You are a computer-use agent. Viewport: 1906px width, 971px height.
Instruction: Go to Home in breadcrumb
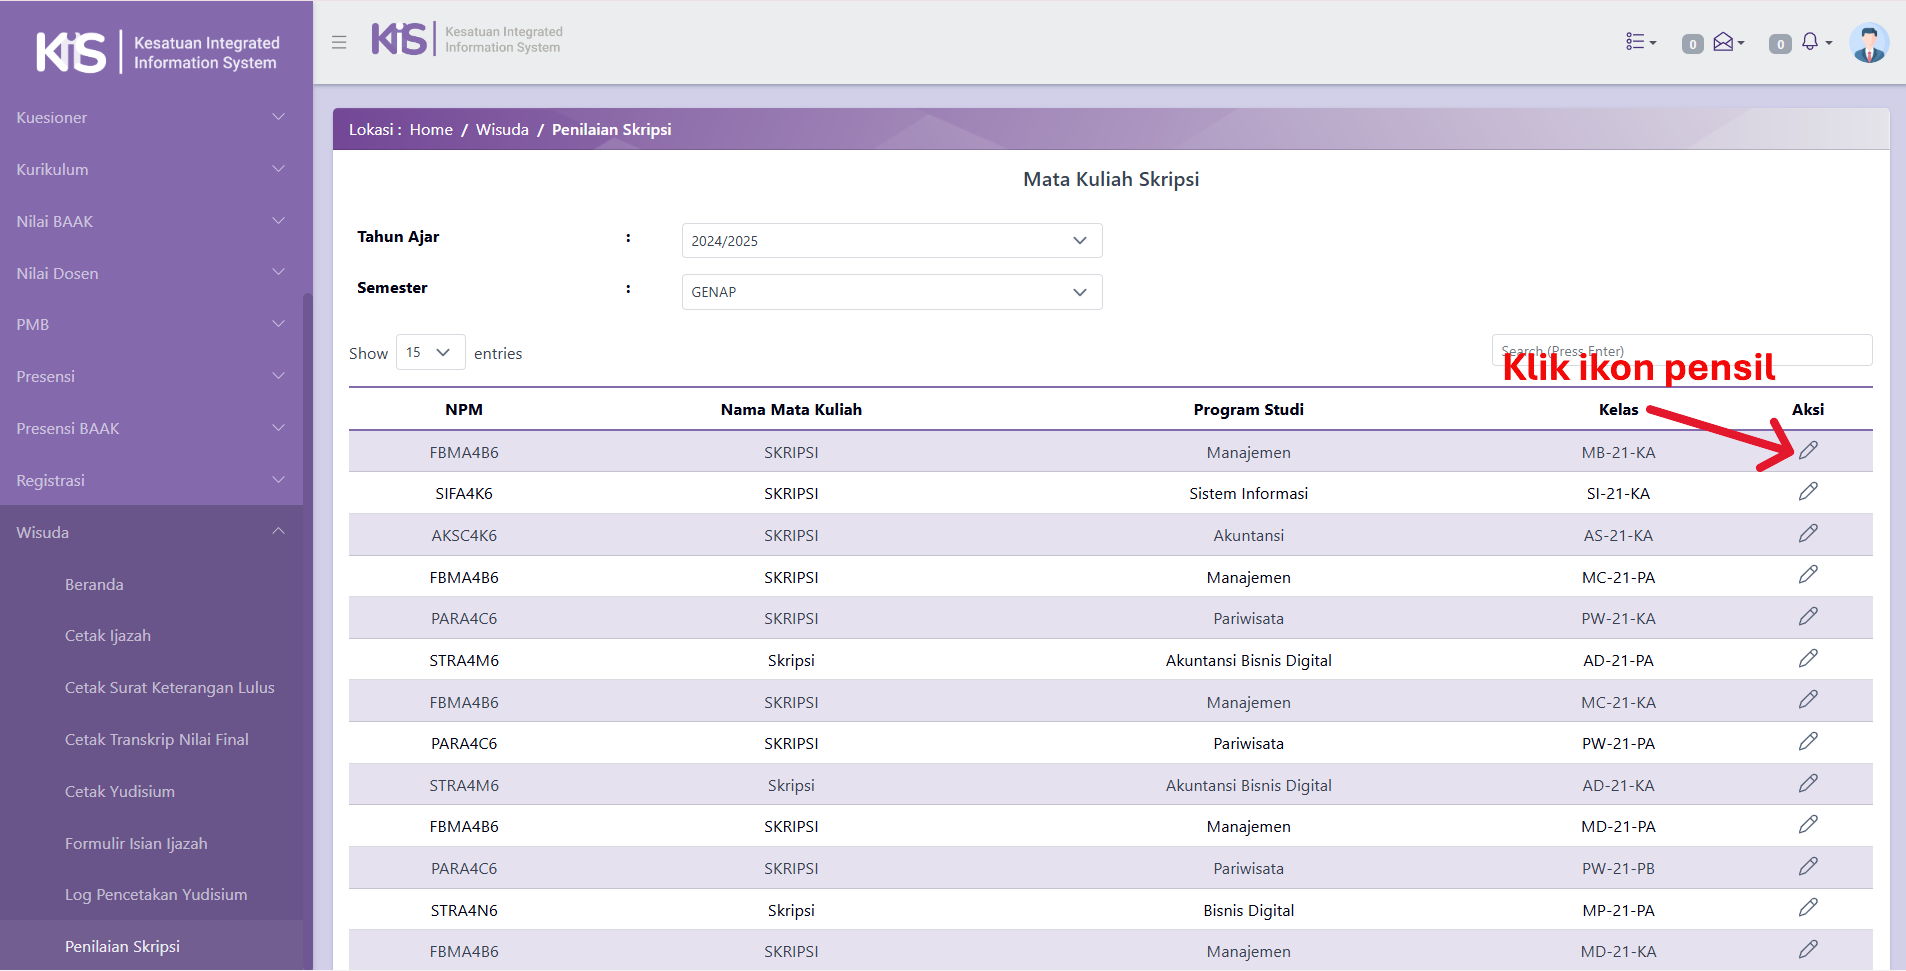[x=431, y=130]
